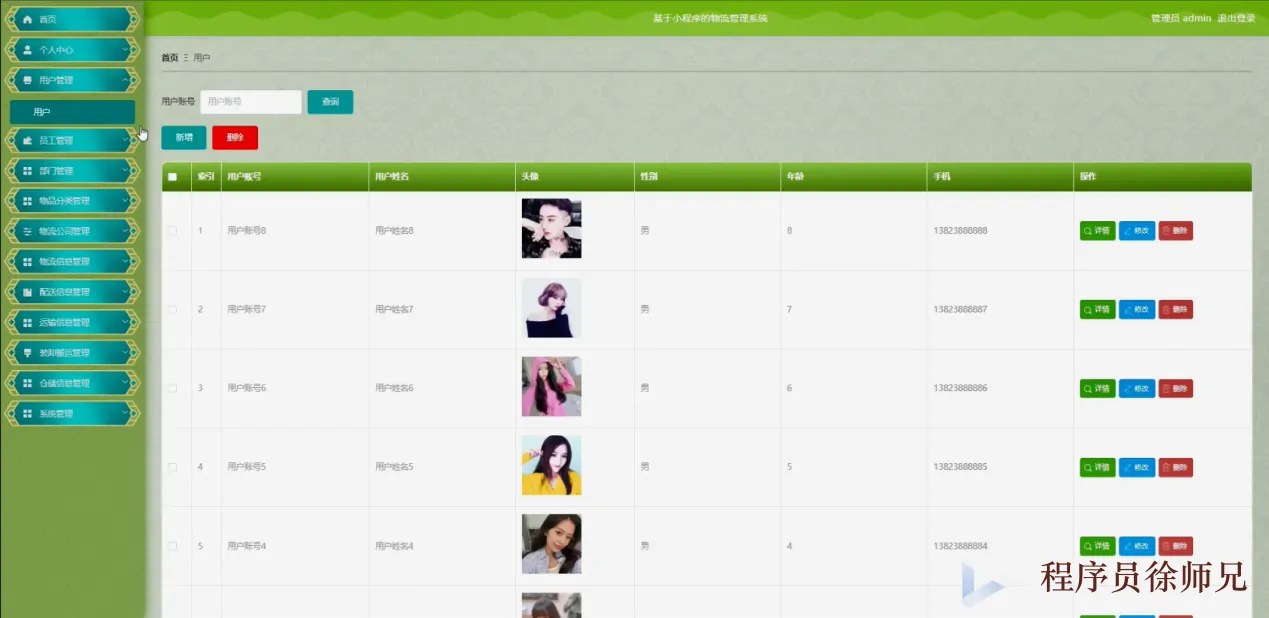Open the 系统管理 menu label
Screen dimensions: 1269x618
pyautogui.click(x=57, y=414)
